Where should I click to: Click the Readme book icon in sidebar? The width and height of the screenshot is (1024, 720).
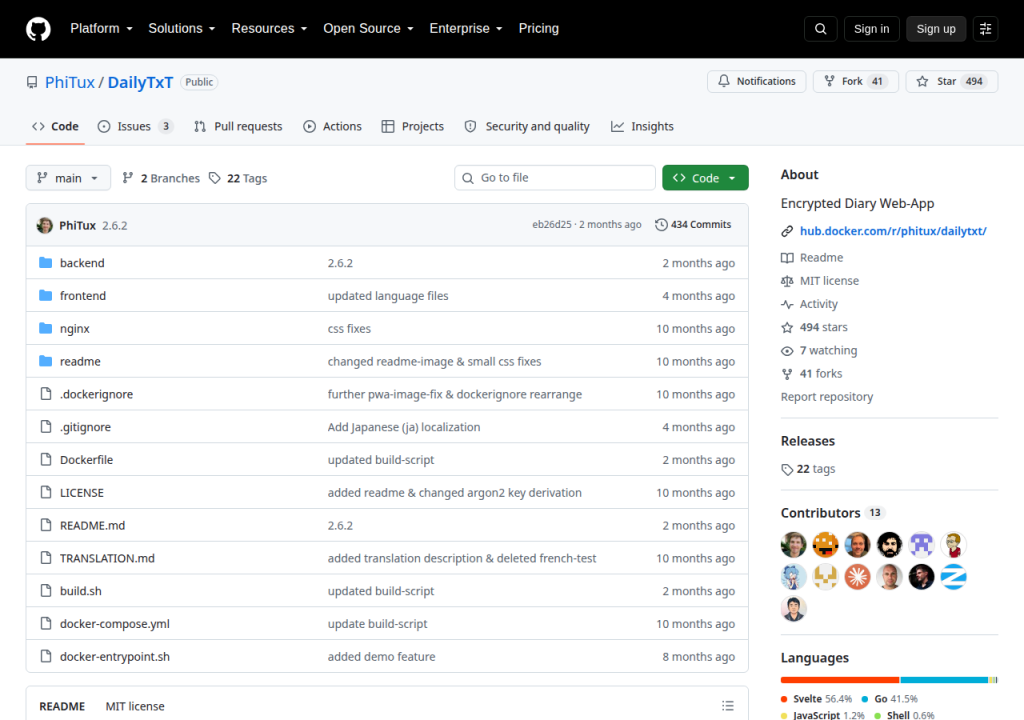coord(787,258)
